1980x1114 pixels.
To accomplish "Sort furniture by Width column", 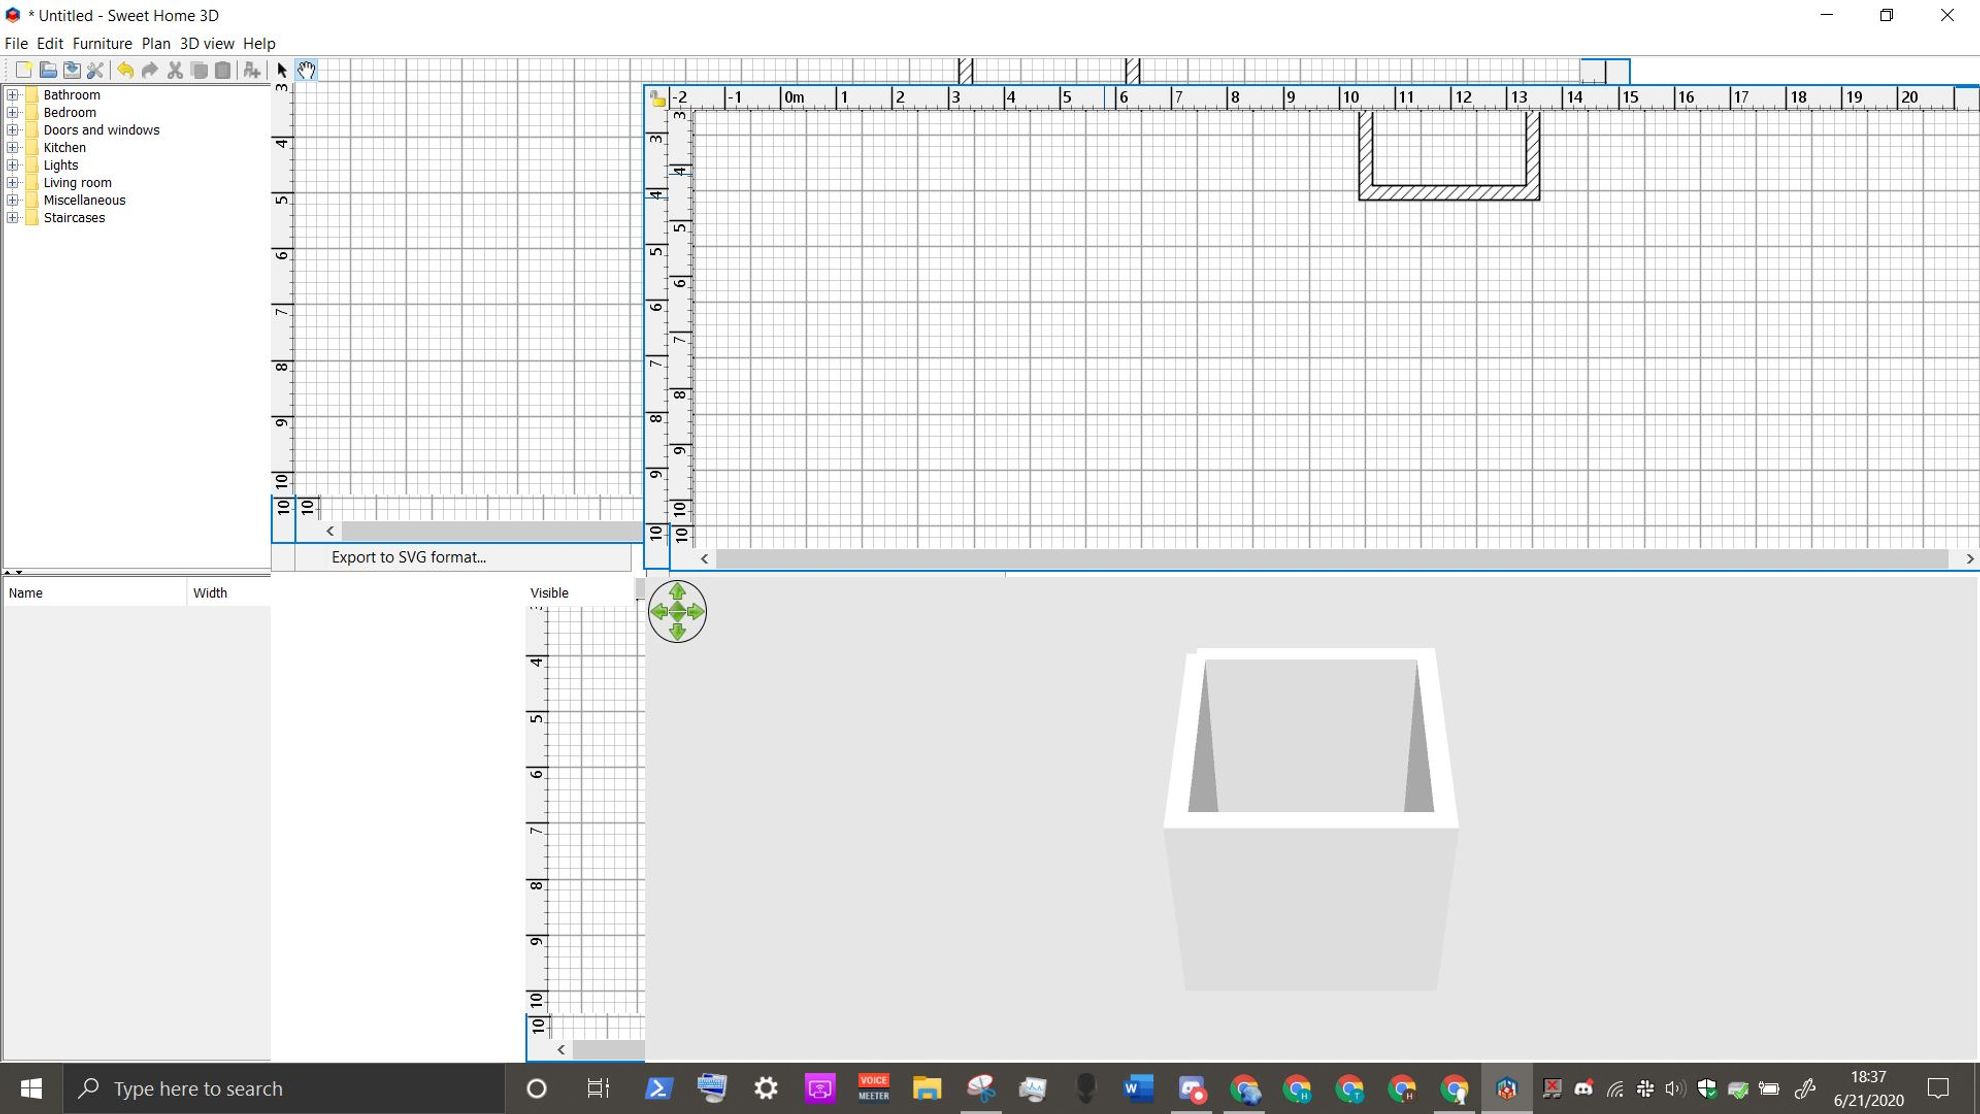I will (228, 593).
